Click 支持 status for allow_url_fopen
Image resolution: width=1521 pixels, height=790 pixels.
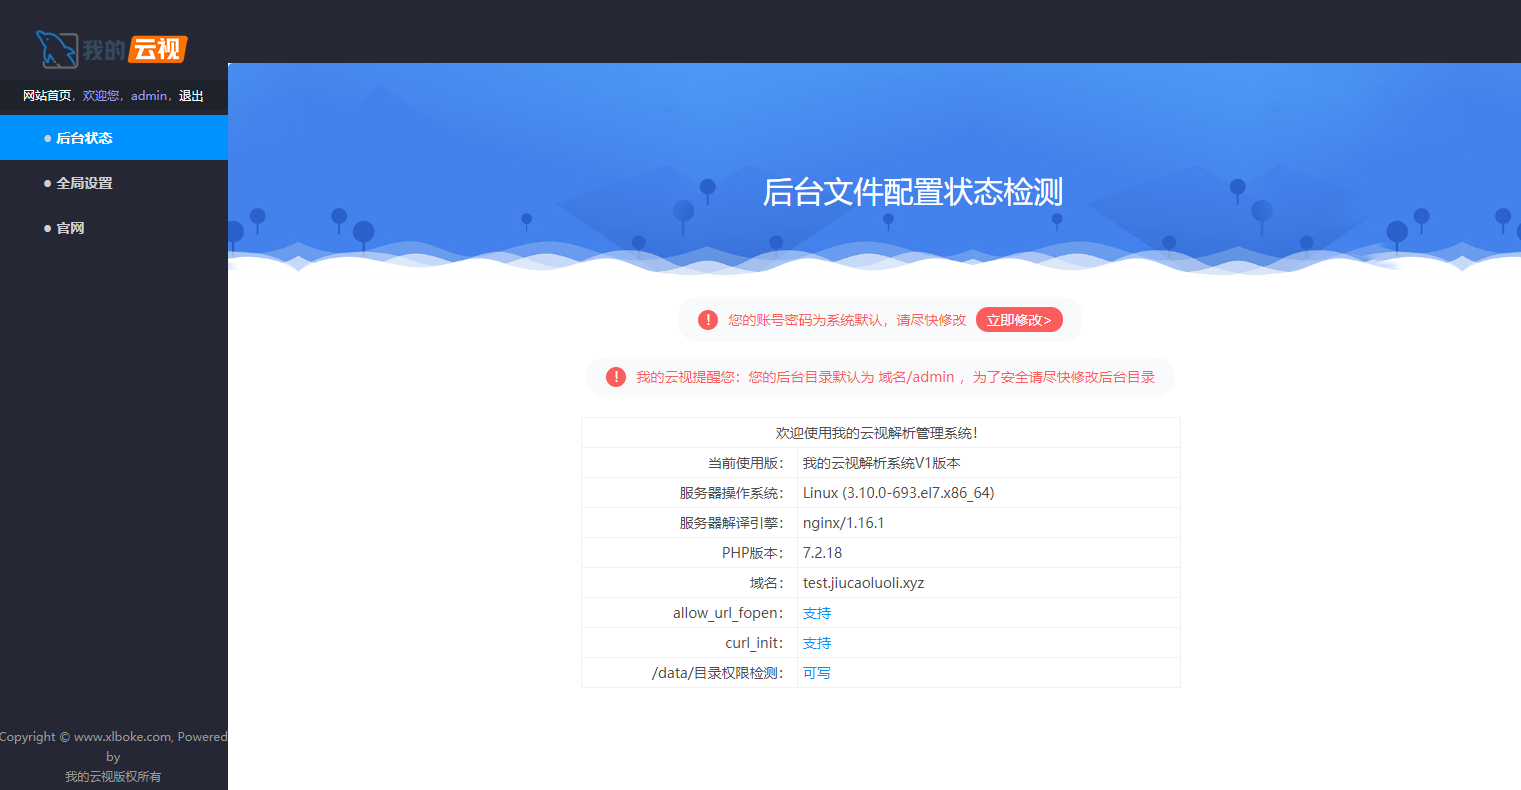[x=817, y=613]
